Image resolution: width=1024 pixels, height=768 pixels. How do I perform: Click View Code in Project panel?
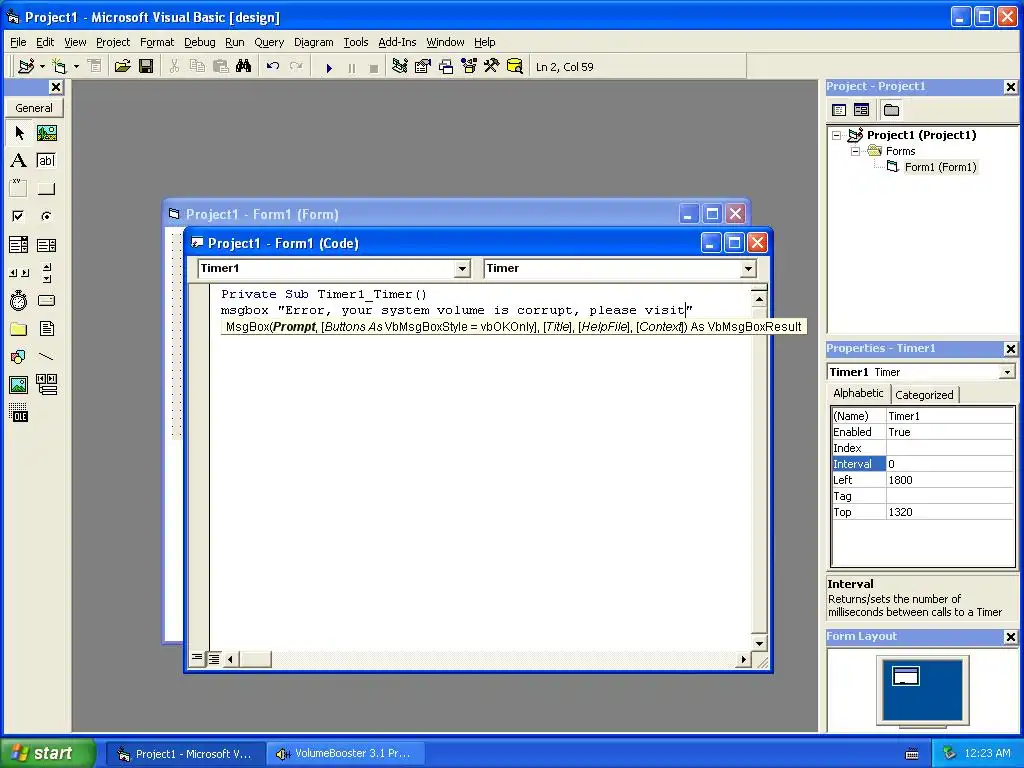click(x=839, y=110)
